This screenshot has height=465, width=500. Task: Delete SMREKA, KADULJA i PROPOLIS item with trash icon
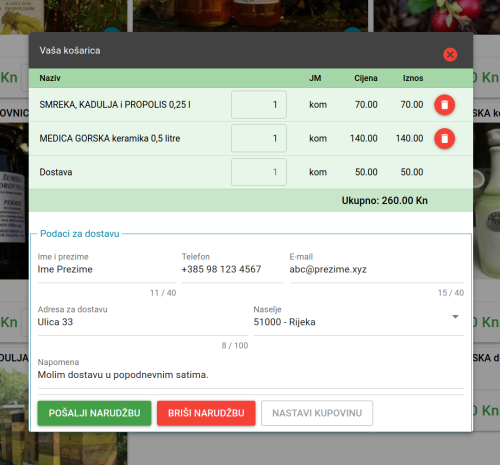(444, 105)
